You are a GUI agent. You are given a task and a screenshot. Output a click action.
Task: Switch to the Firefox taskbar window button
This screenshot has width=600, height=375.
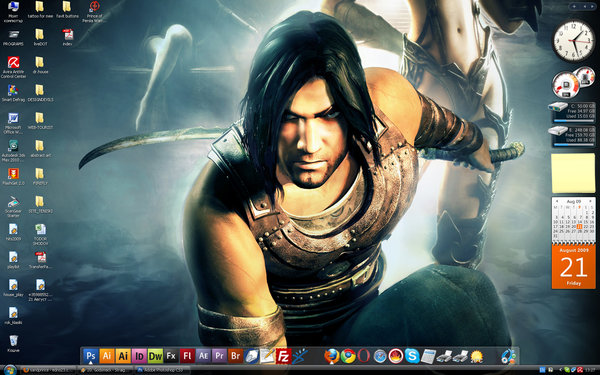(48, 370)
